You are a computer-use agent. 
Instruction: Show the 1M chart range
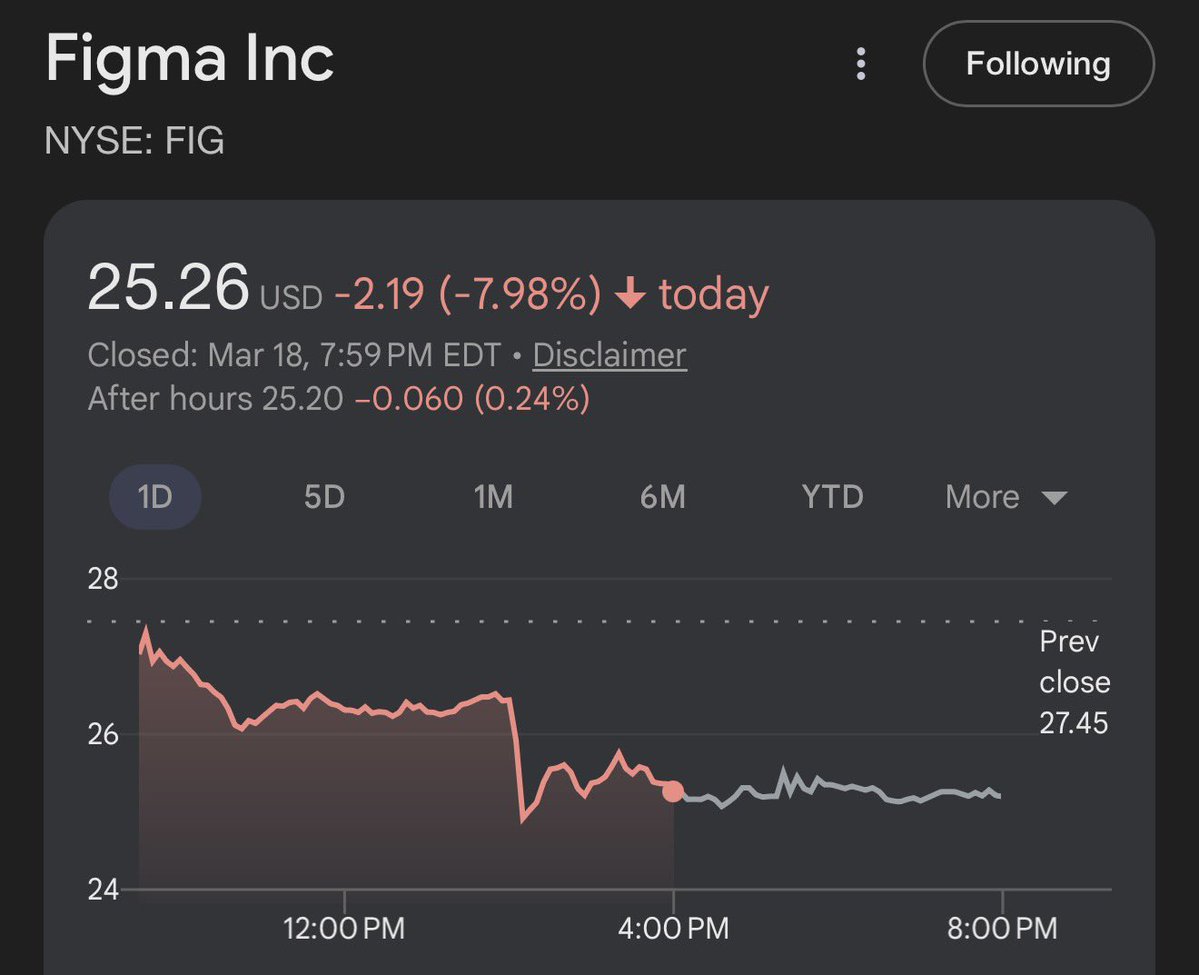click(x=493, y=497)
